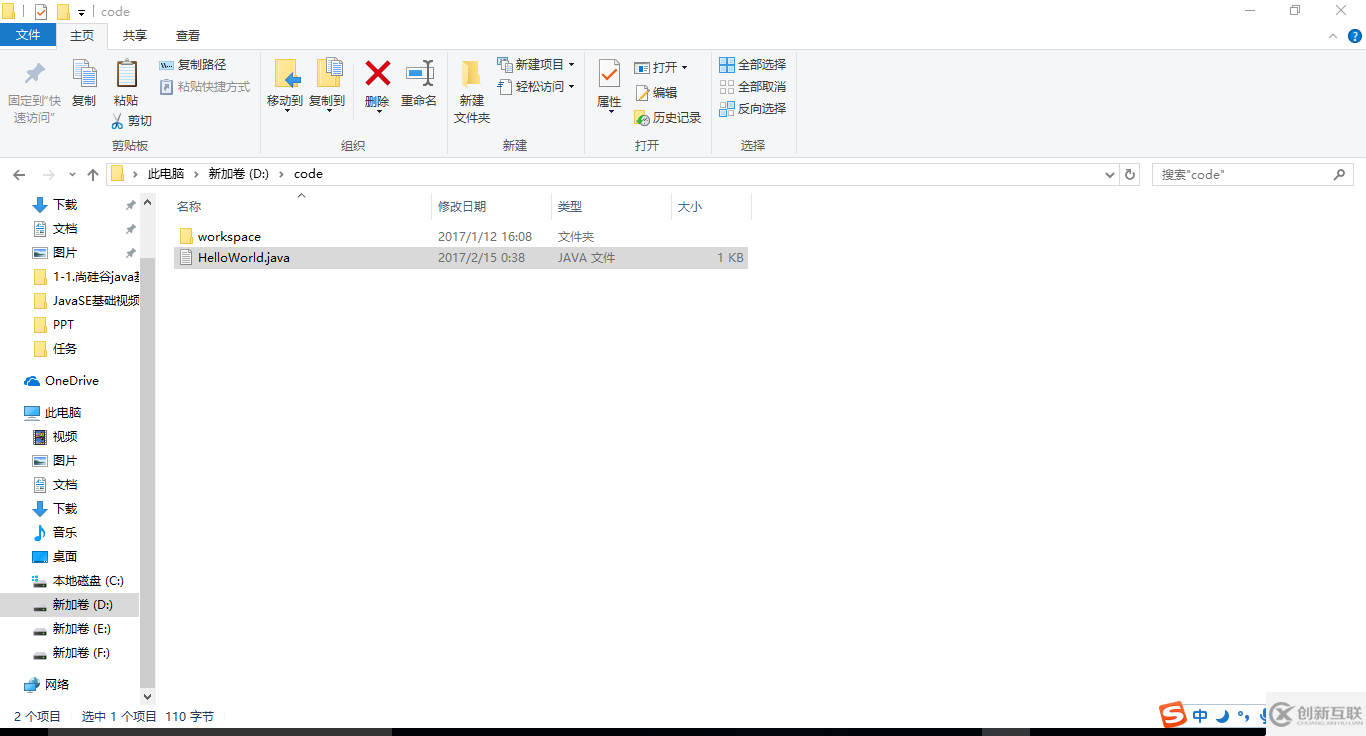Select OneDrive in navigation pane

pyautogui.click(x=70, y=381)
